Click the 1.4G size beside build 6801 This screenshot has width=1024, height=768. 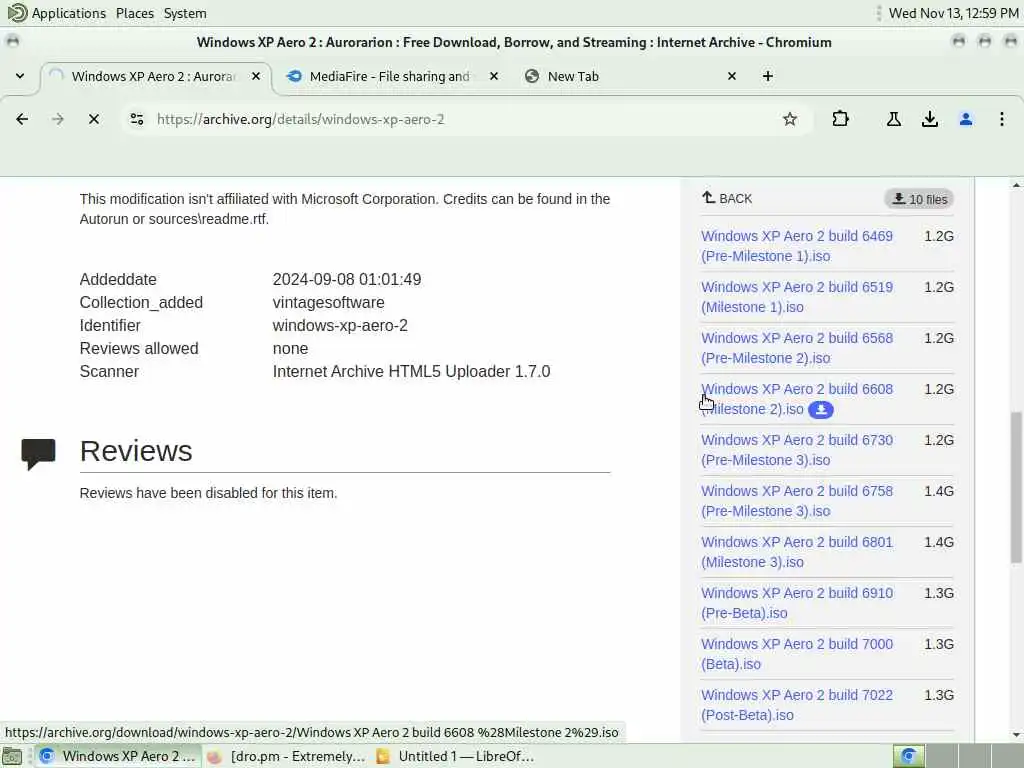(938, 542)
